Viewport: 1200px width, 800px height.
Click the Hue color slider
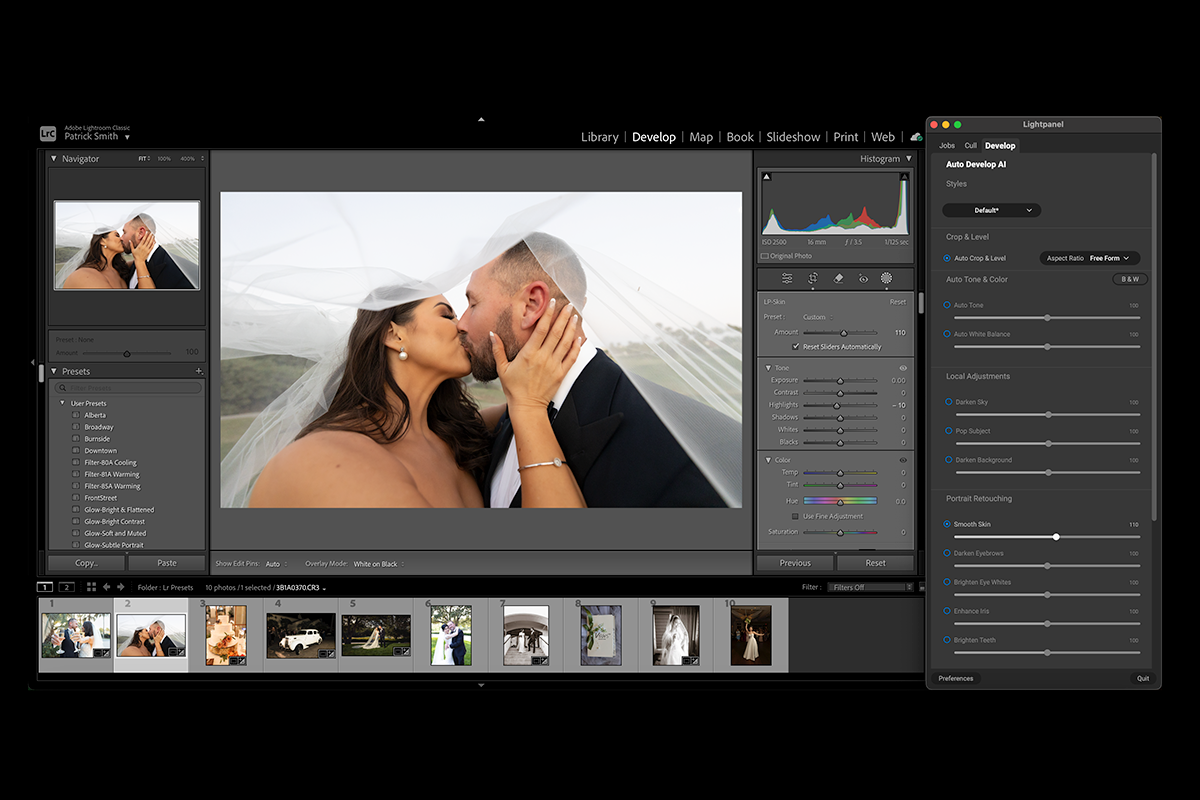(840, 501)
